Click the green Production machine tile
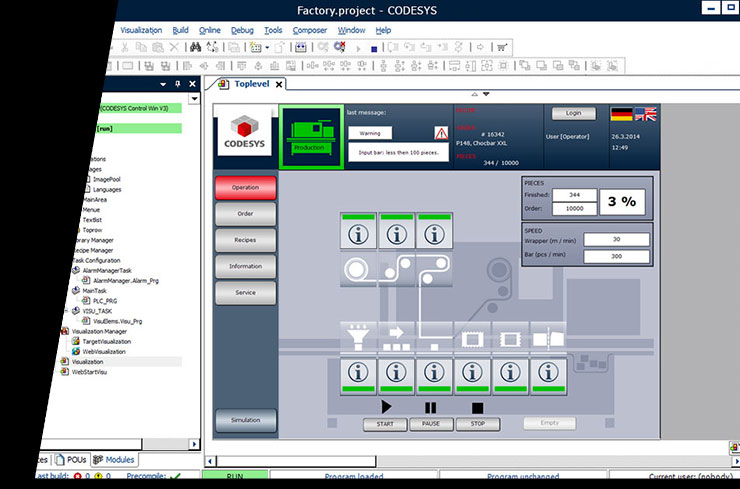The height and width of the screenshot is (489, 740). [x=311, y=137]
